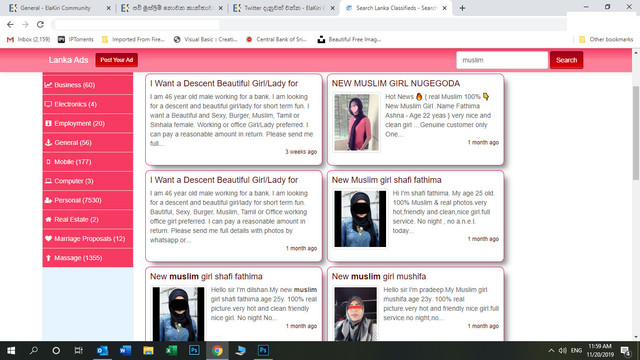Open File Explorer from the taskbar
Image resolution: width=640 pixels, height=360 pixels.
(148, 351)
